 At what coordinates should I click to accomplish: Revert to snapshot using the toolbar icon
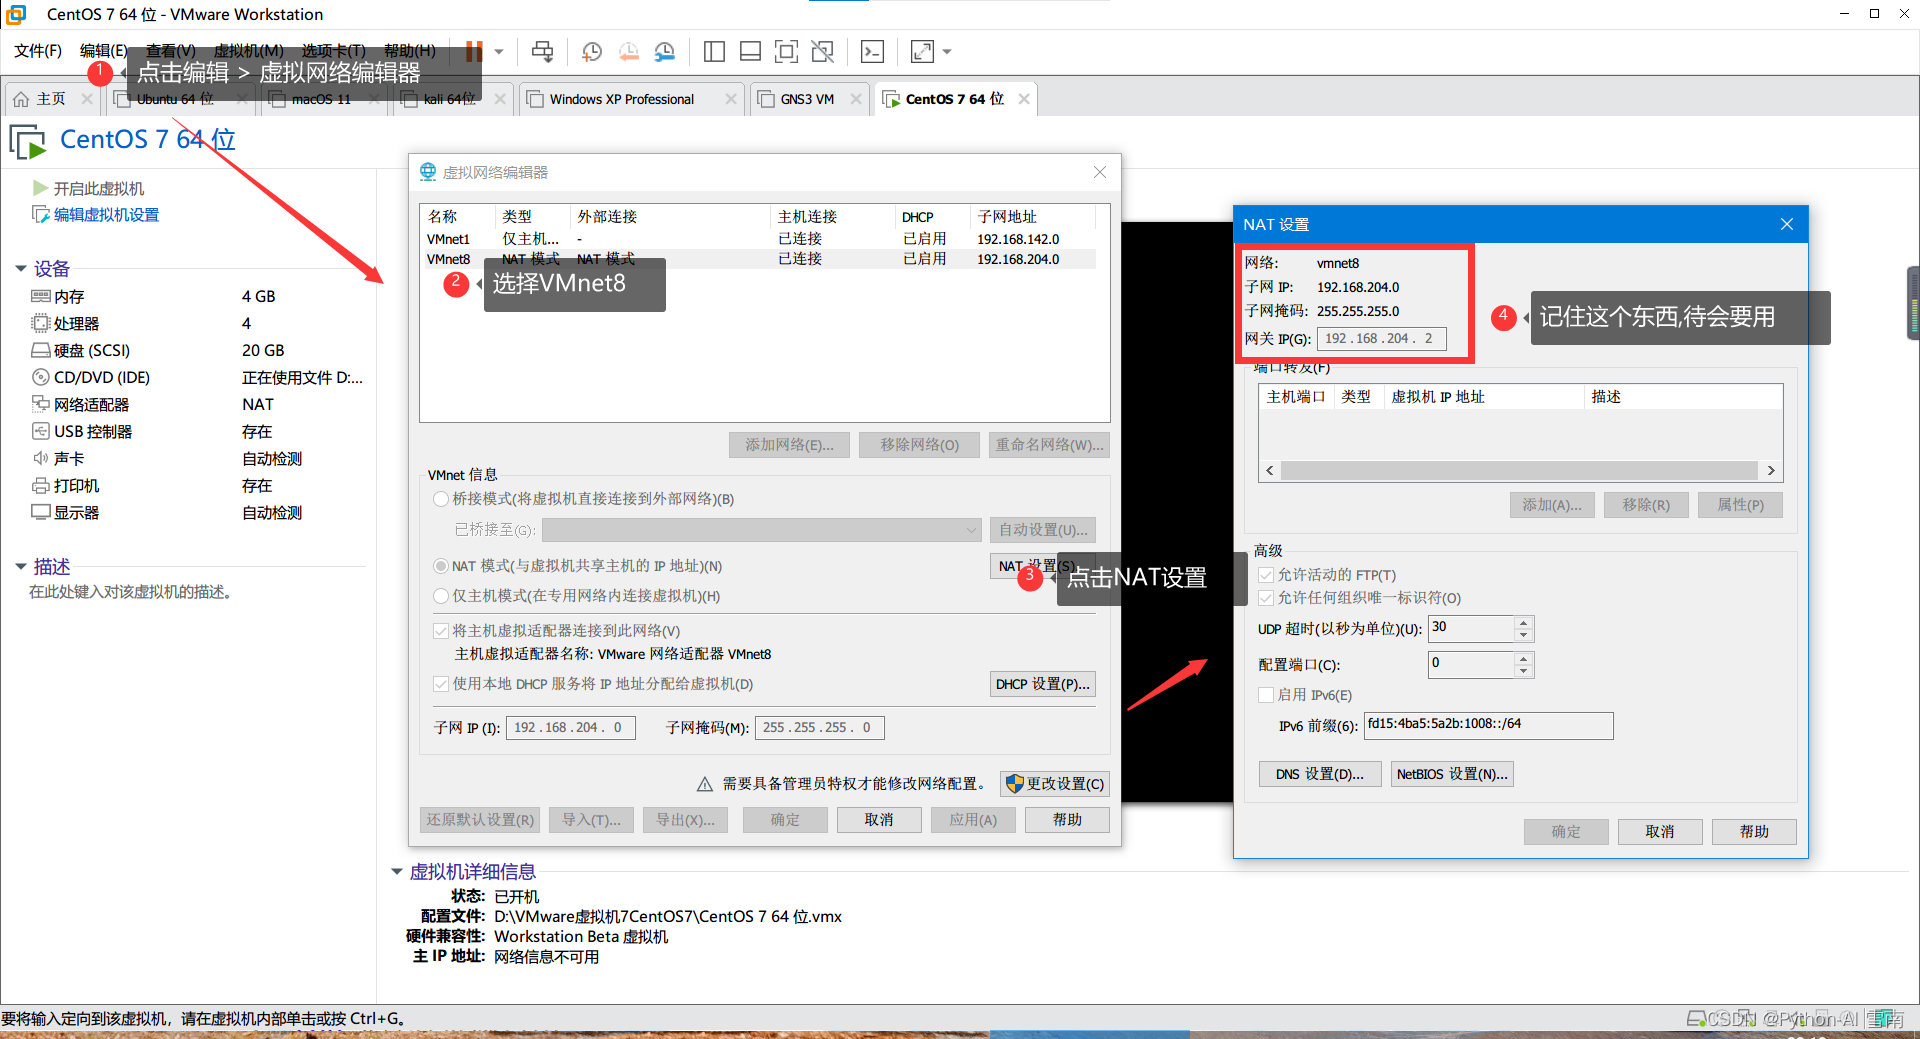[628, 51]
